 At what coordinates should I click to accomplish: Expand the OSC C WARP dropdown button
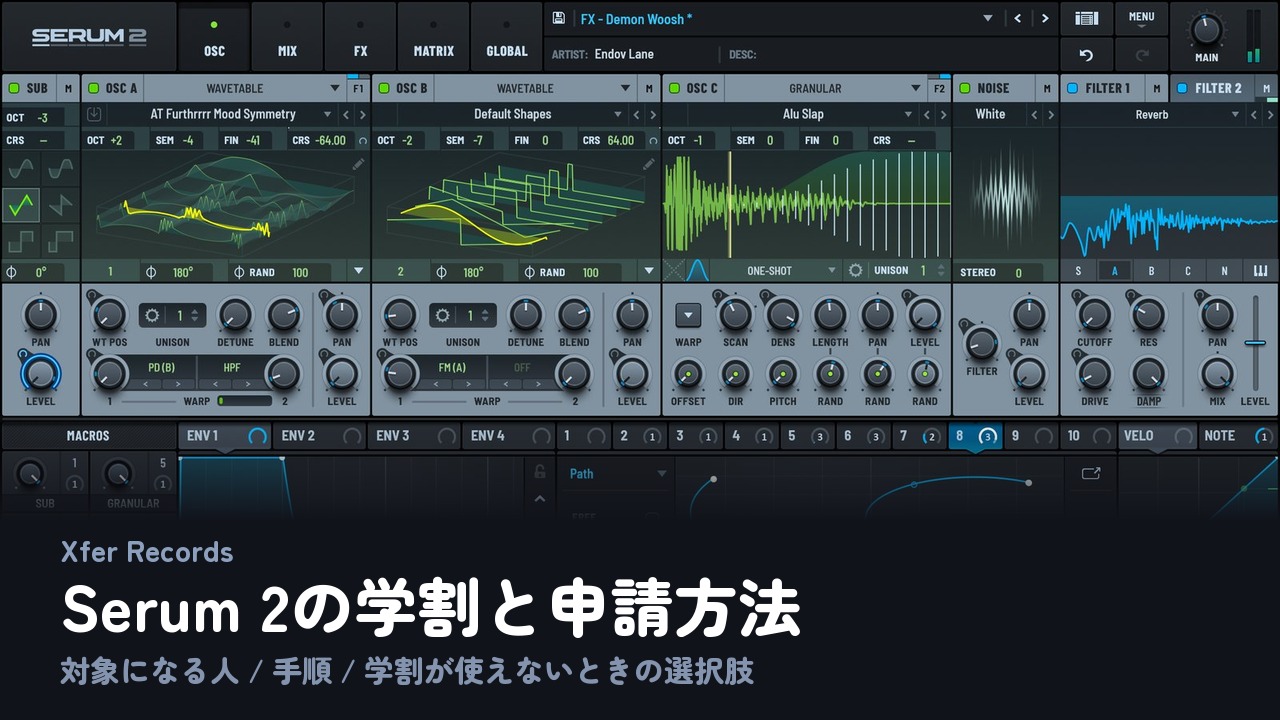coord(688,315)
